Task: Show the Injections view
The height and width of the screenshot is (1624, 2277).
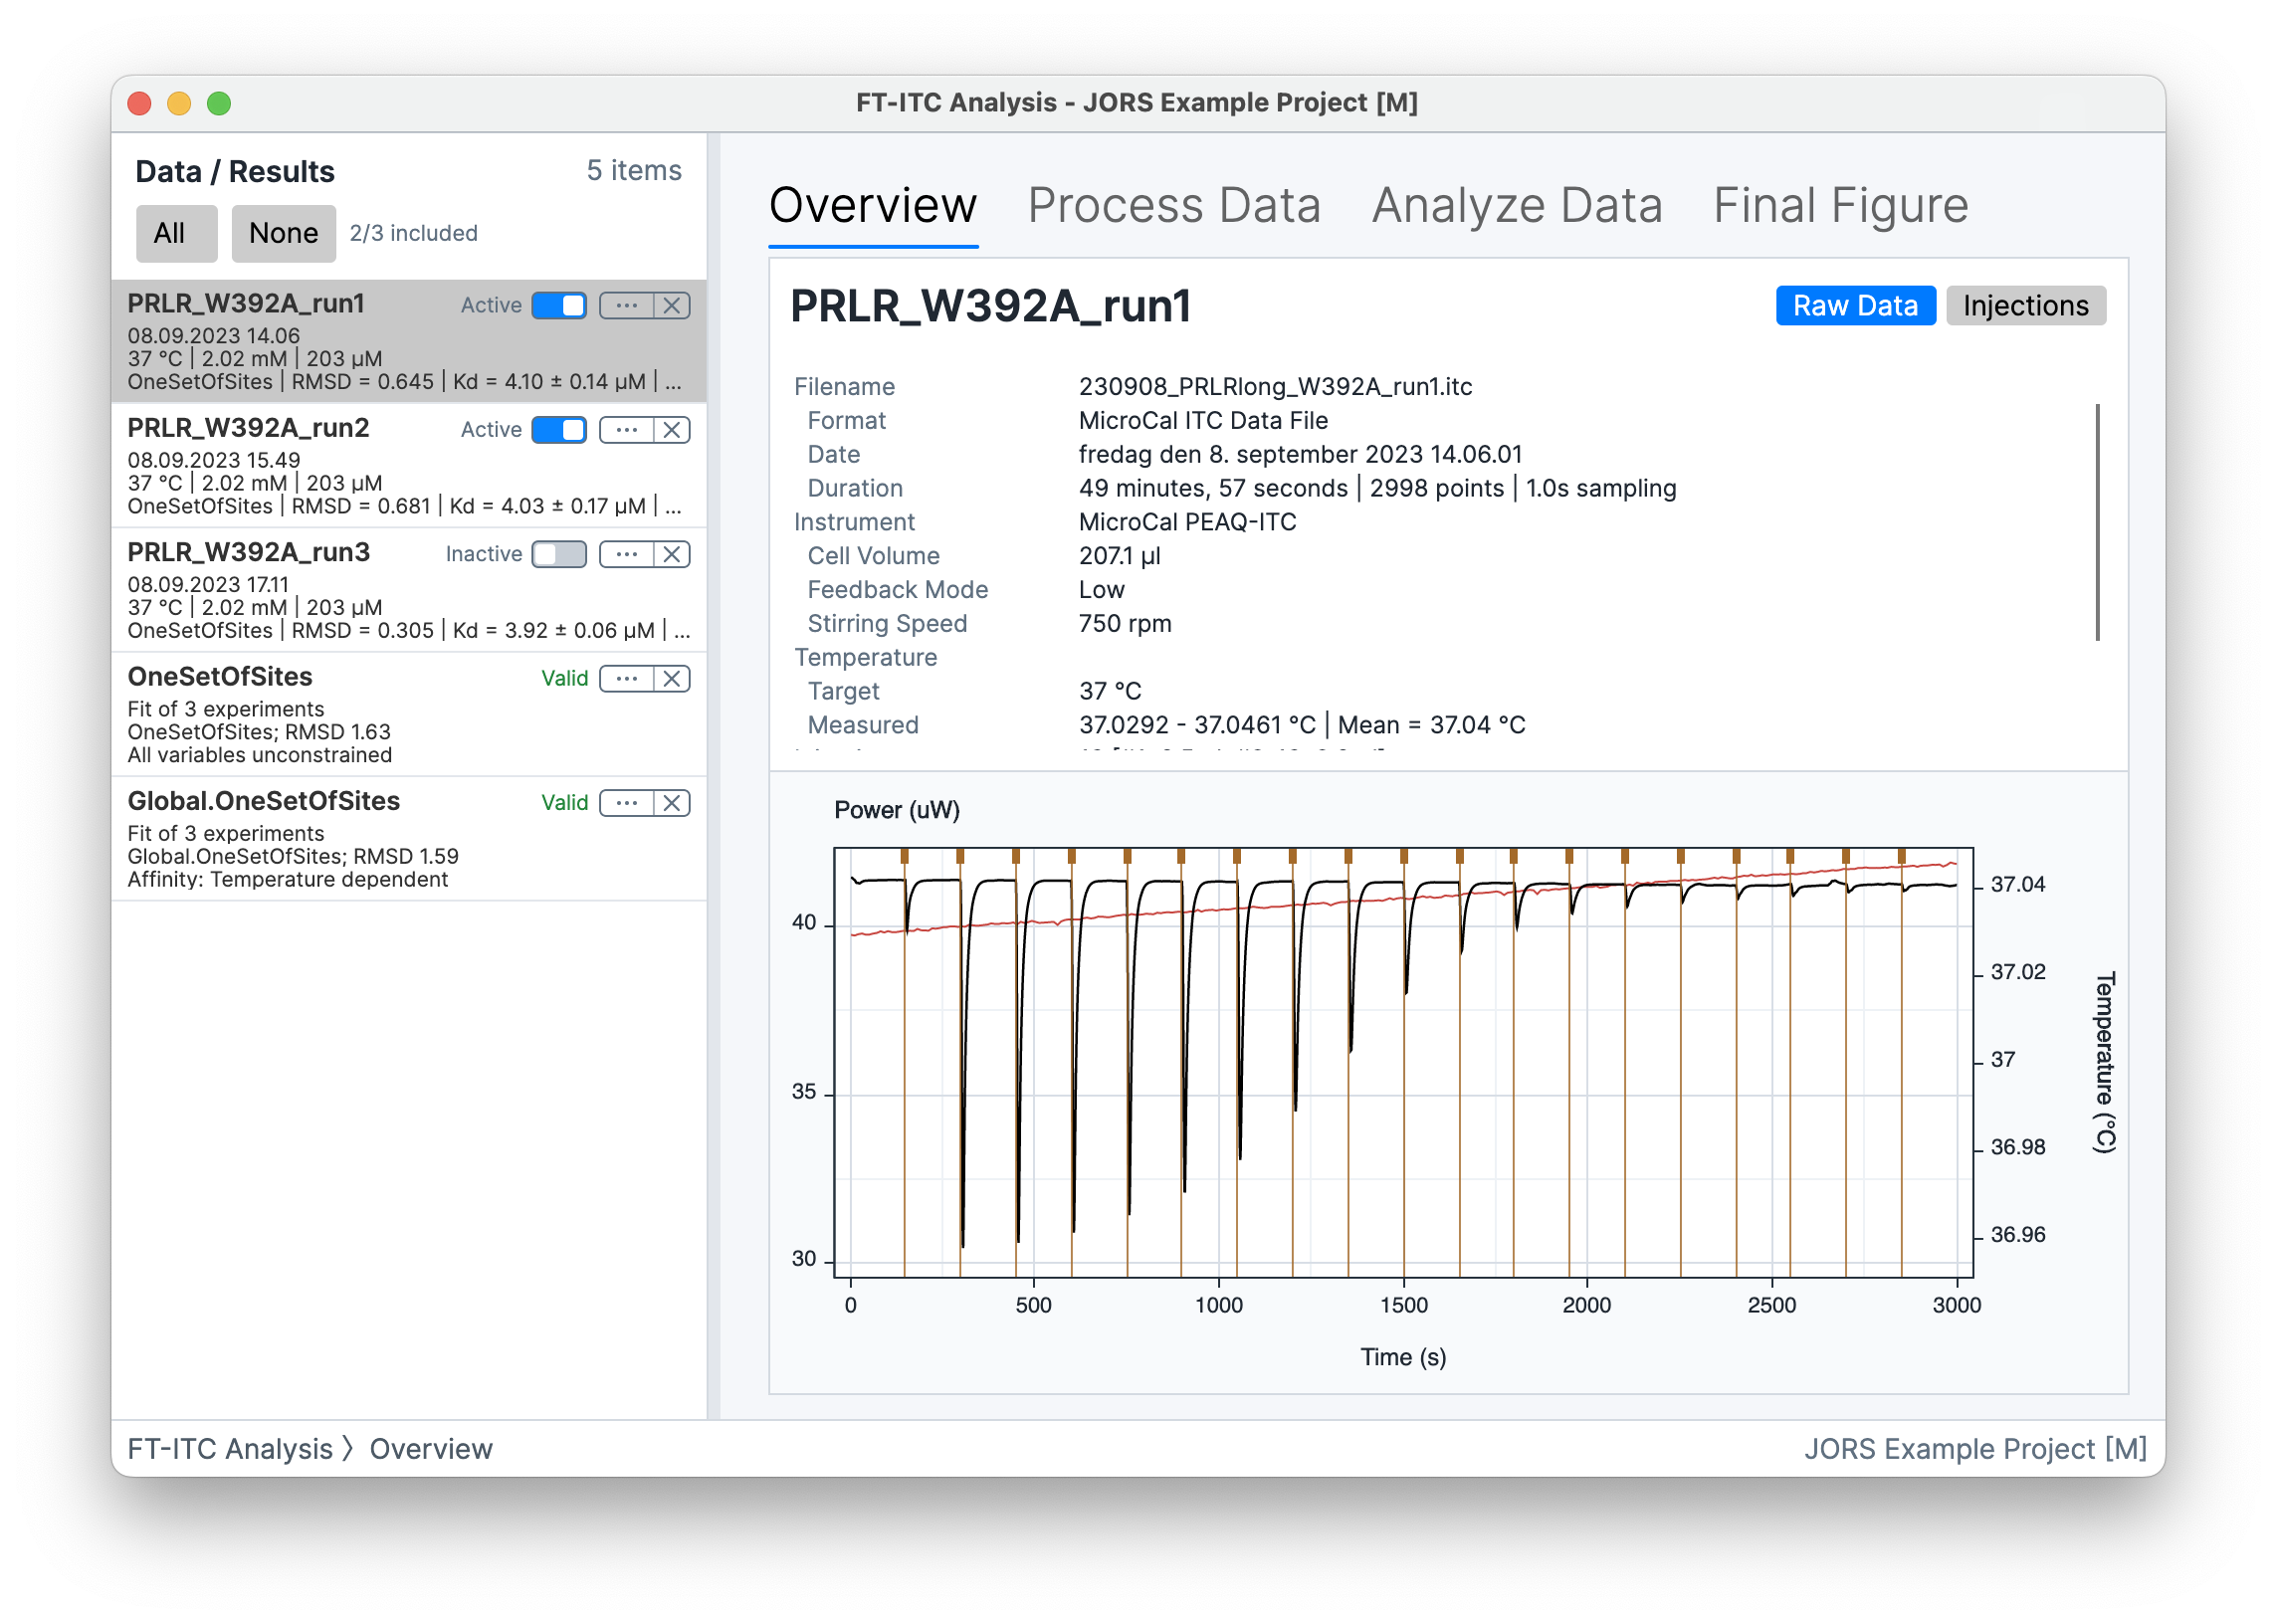Action: click(2025, 306)
